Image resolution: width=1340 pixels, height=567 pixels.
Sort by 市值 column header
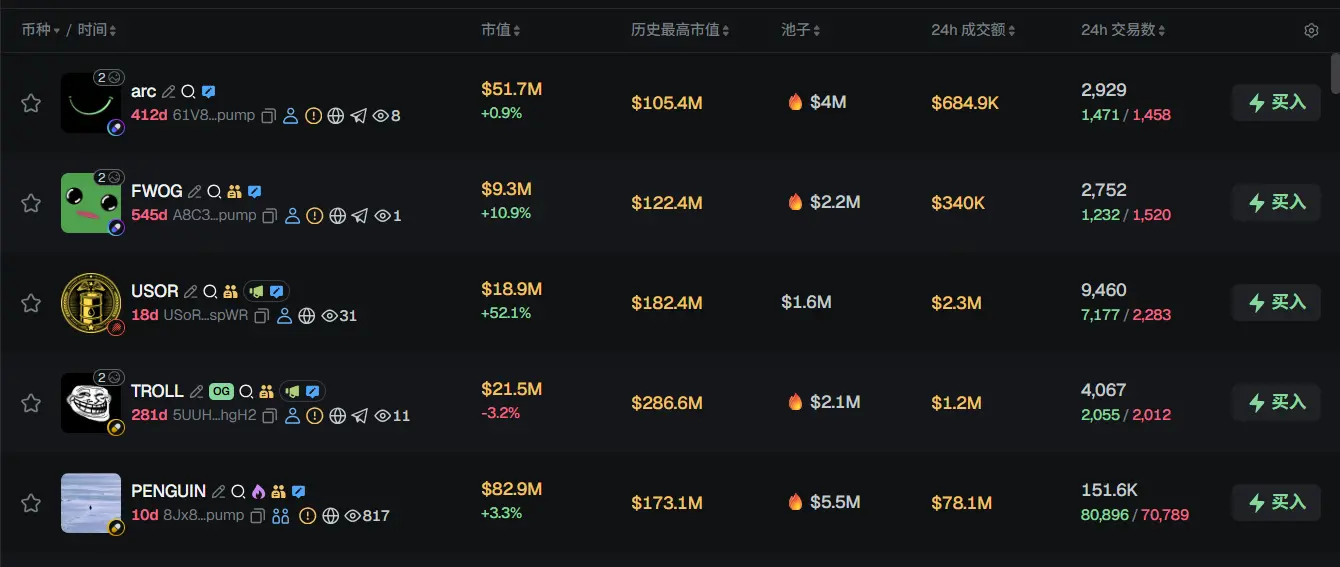500,31
